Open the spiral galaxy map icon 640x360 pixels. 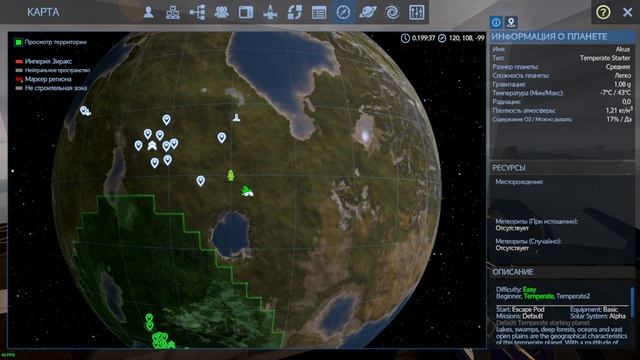click(x=392, y=12)
